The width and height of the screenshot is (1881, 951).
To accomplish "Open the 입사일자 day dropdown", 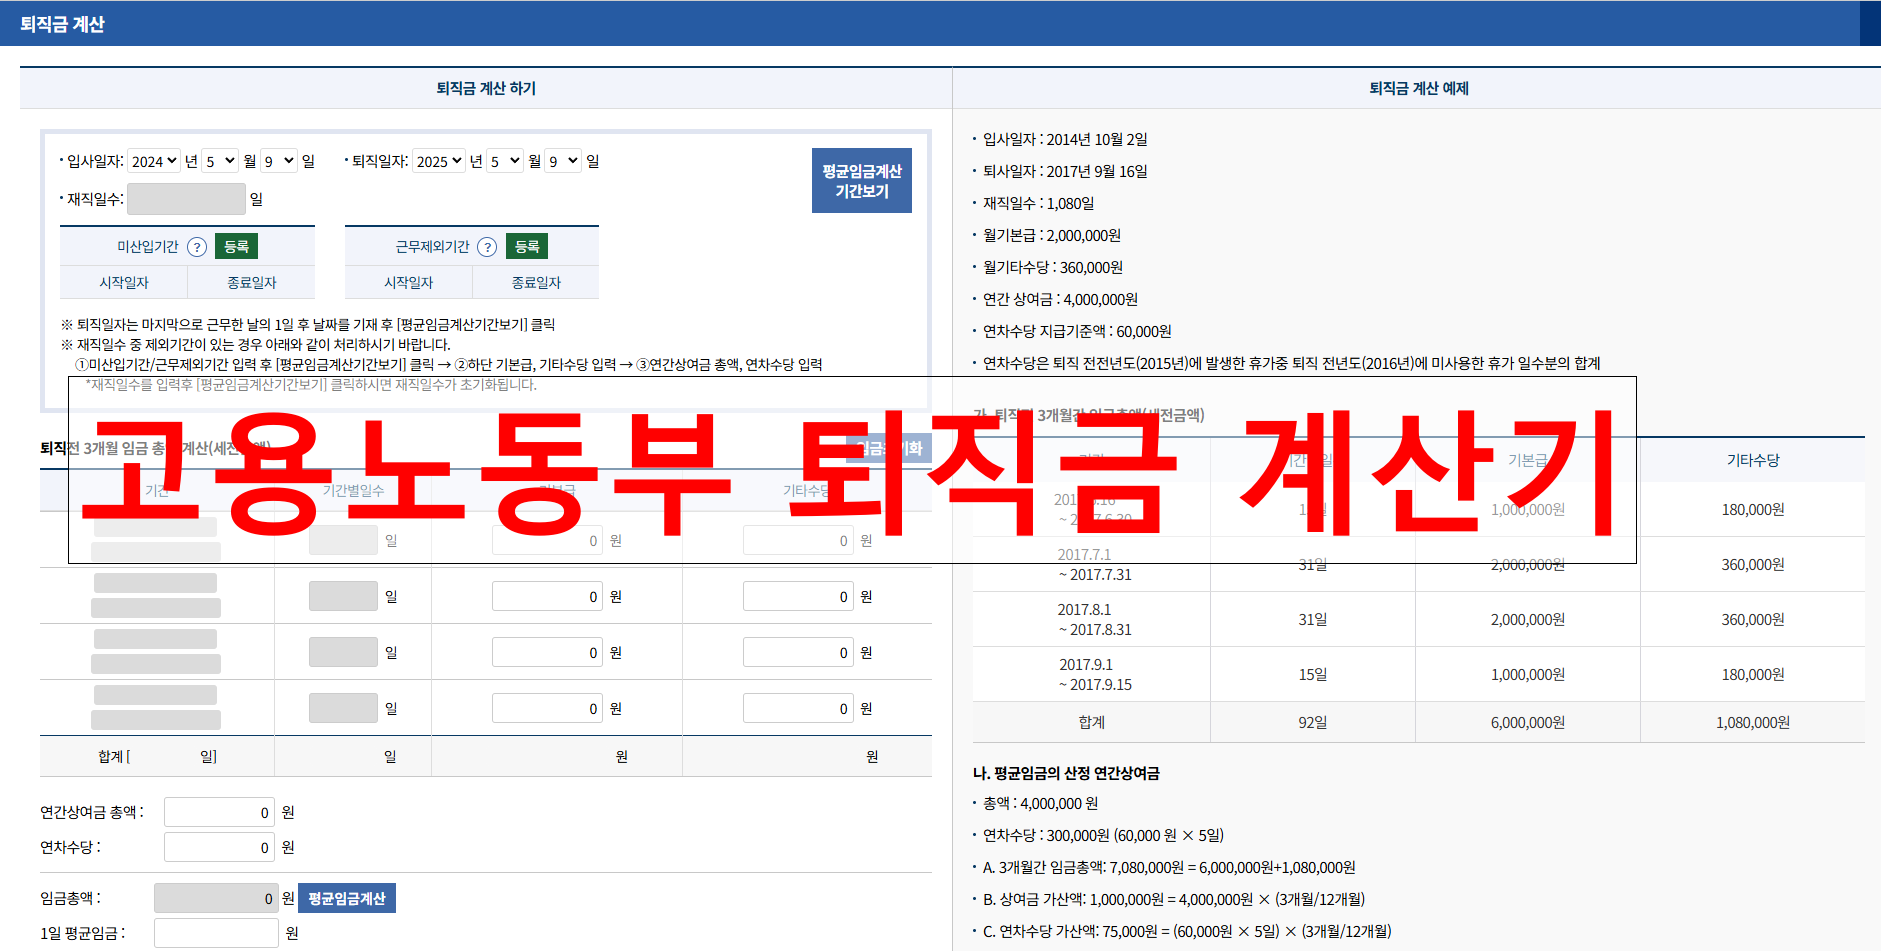I will click(x=279, y=161).
